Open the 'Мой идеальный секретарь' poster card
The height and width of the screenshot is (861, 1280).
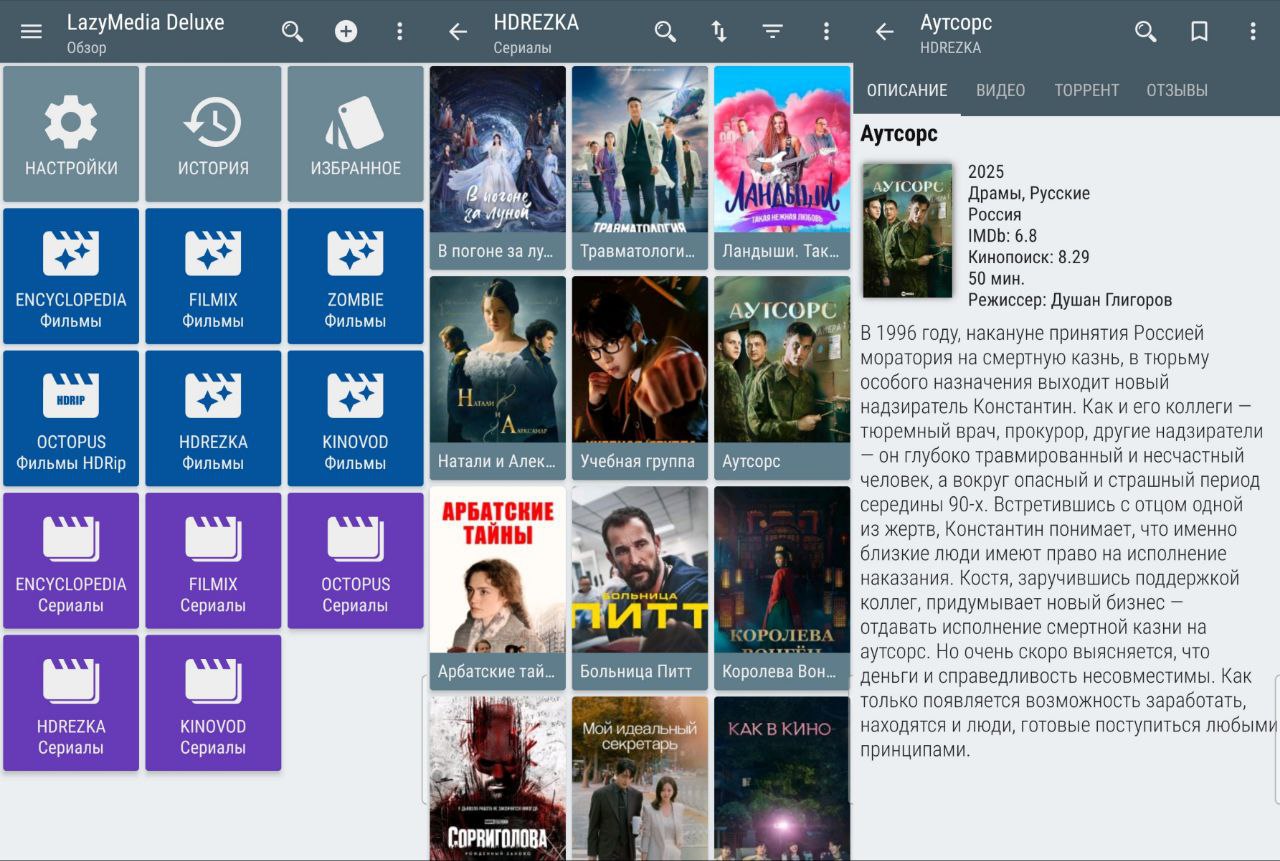(640, 778)
